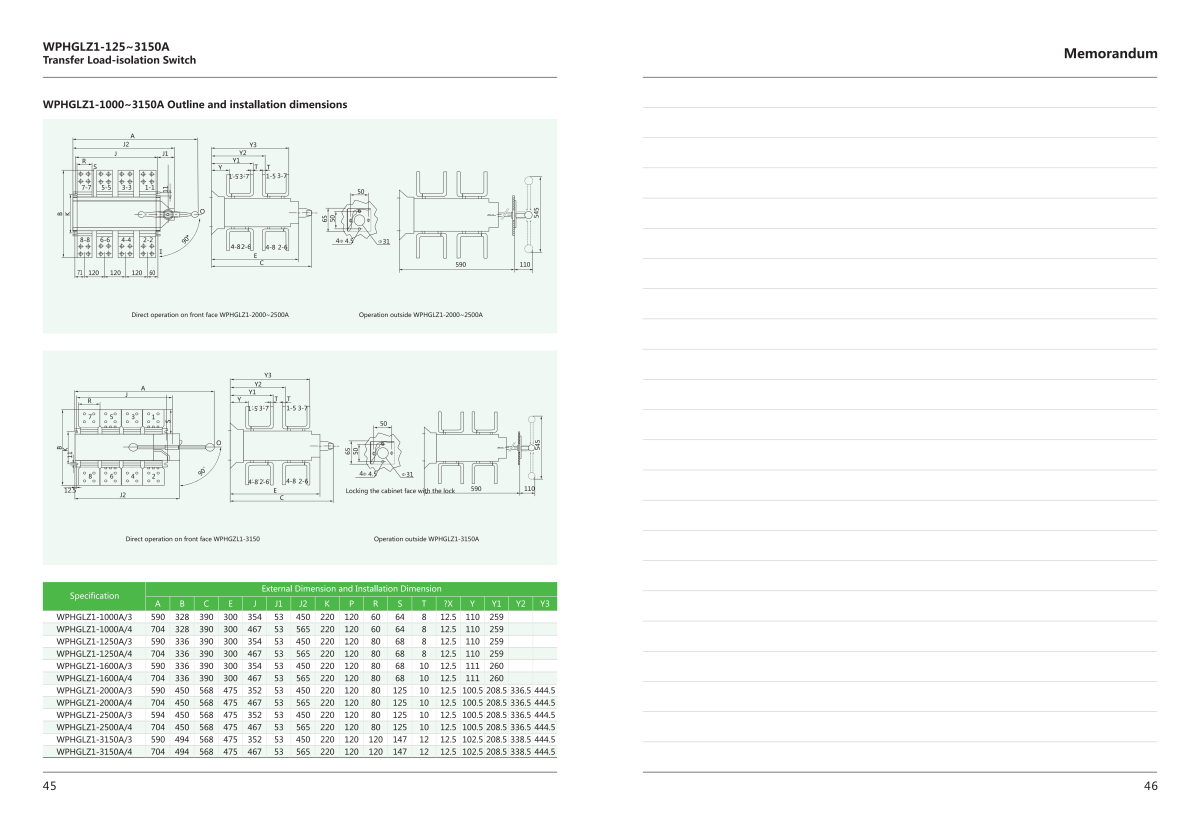Screen dimensions: 1200x815
Task: Click the 'Locking the cabinet face with the lock' note
Action: pyautogui.click(x=400, y=491)
